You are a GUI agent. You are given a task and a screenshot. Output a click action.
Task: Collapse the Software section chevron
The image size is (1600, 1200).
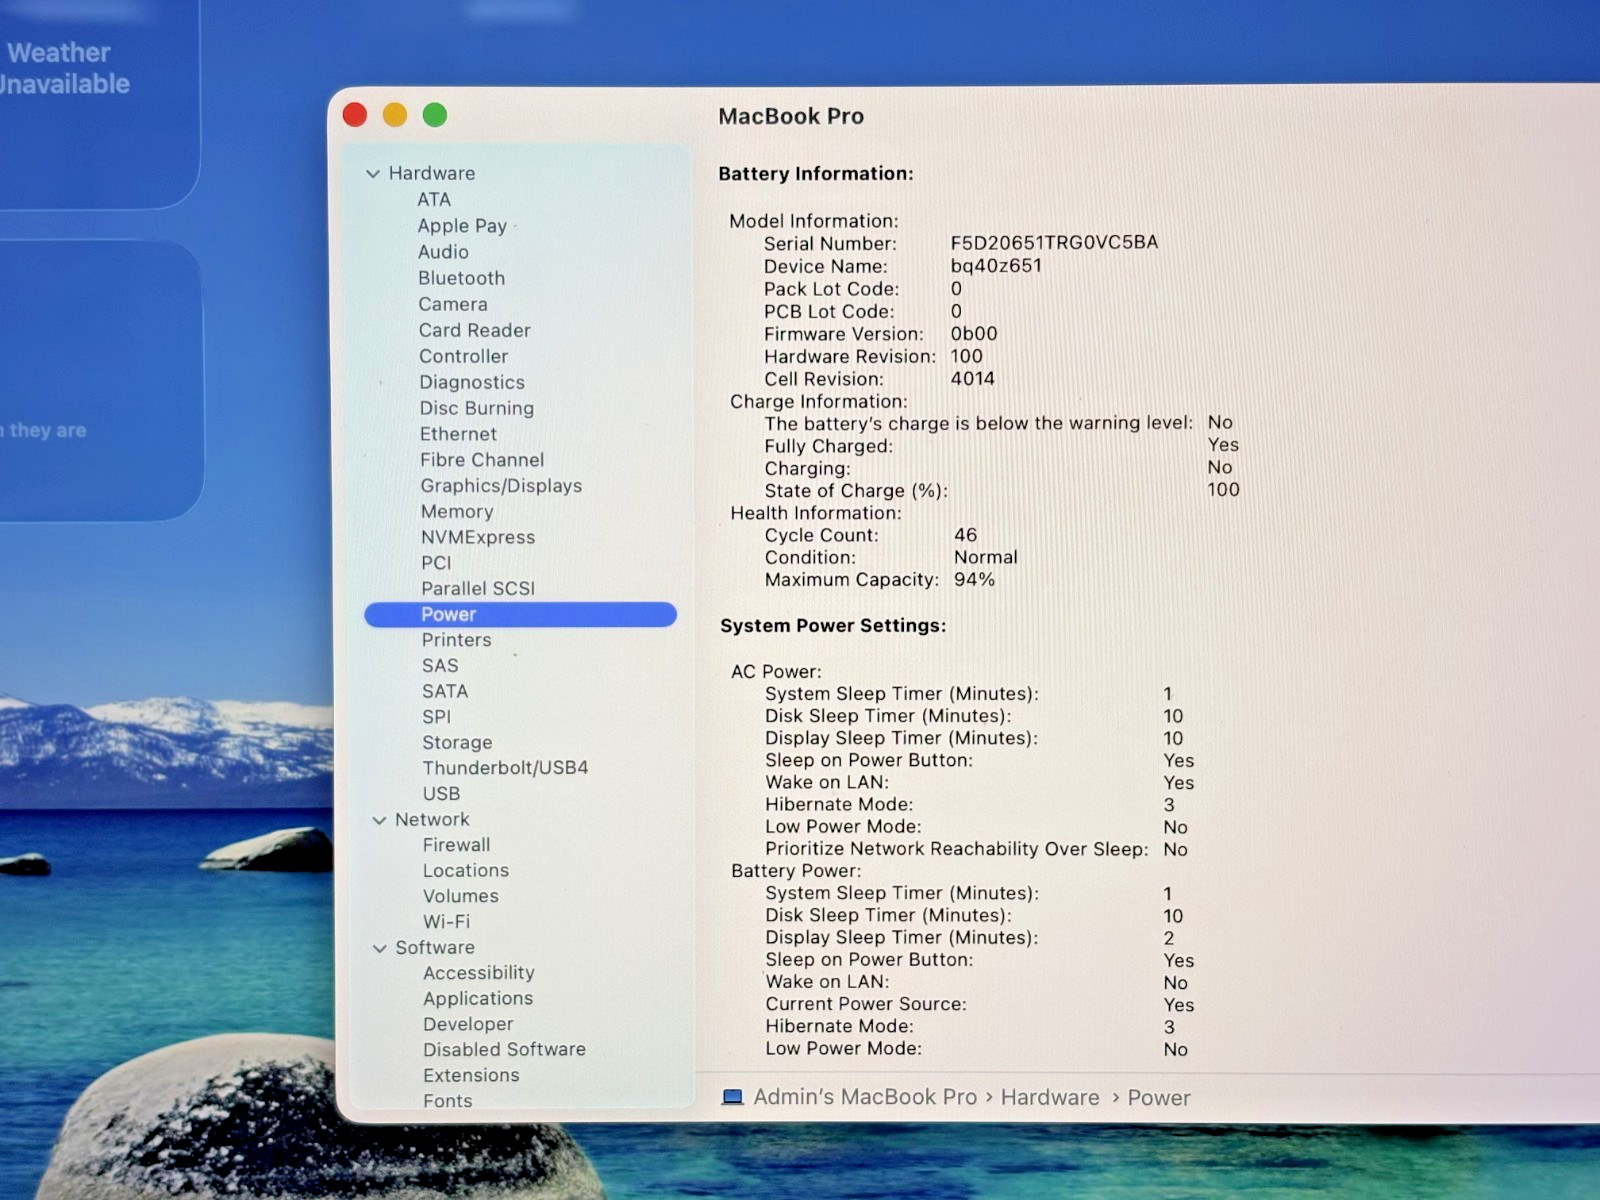coord(379,948)
